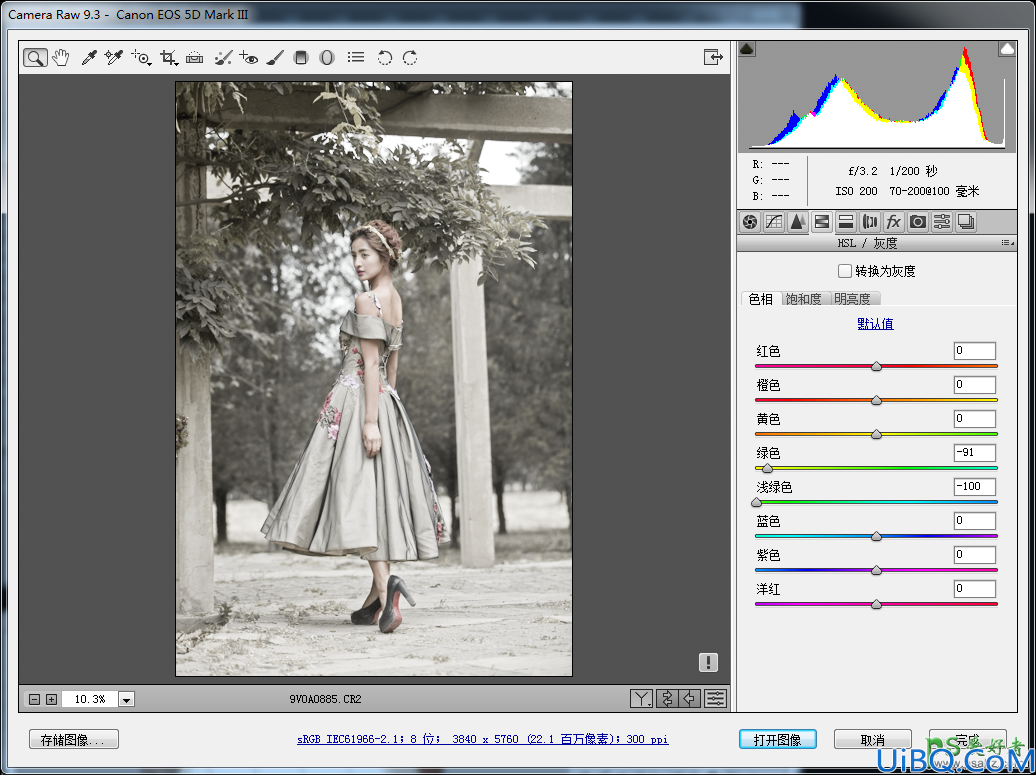Select the Zoom tool
1036x775 pixels.
[35, 57]
